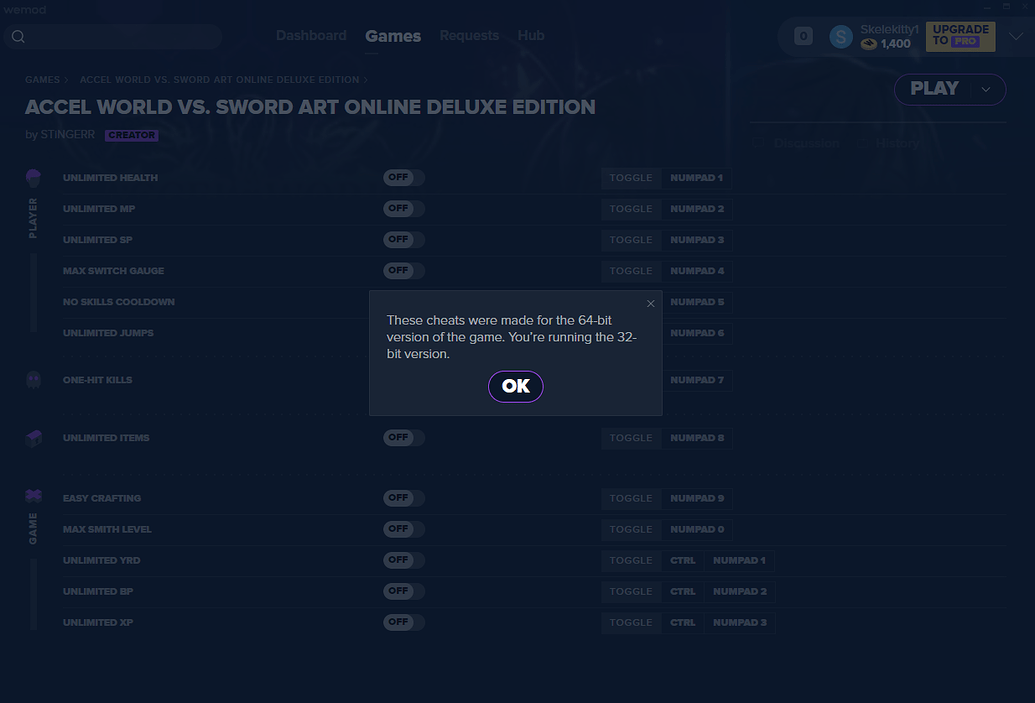Click the ghost icon beside One-Hit Kills
This screenshot has height=703, width=1035.
point(33,380)
